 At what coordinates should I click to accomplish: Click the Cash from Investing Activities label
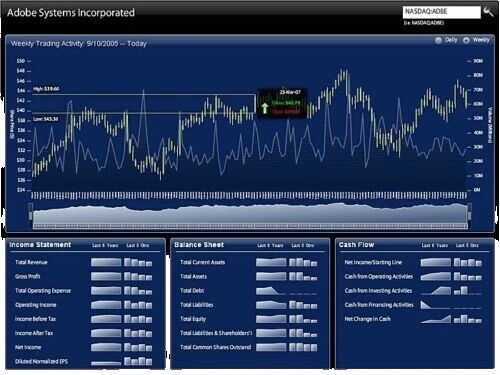click(378, 291)
